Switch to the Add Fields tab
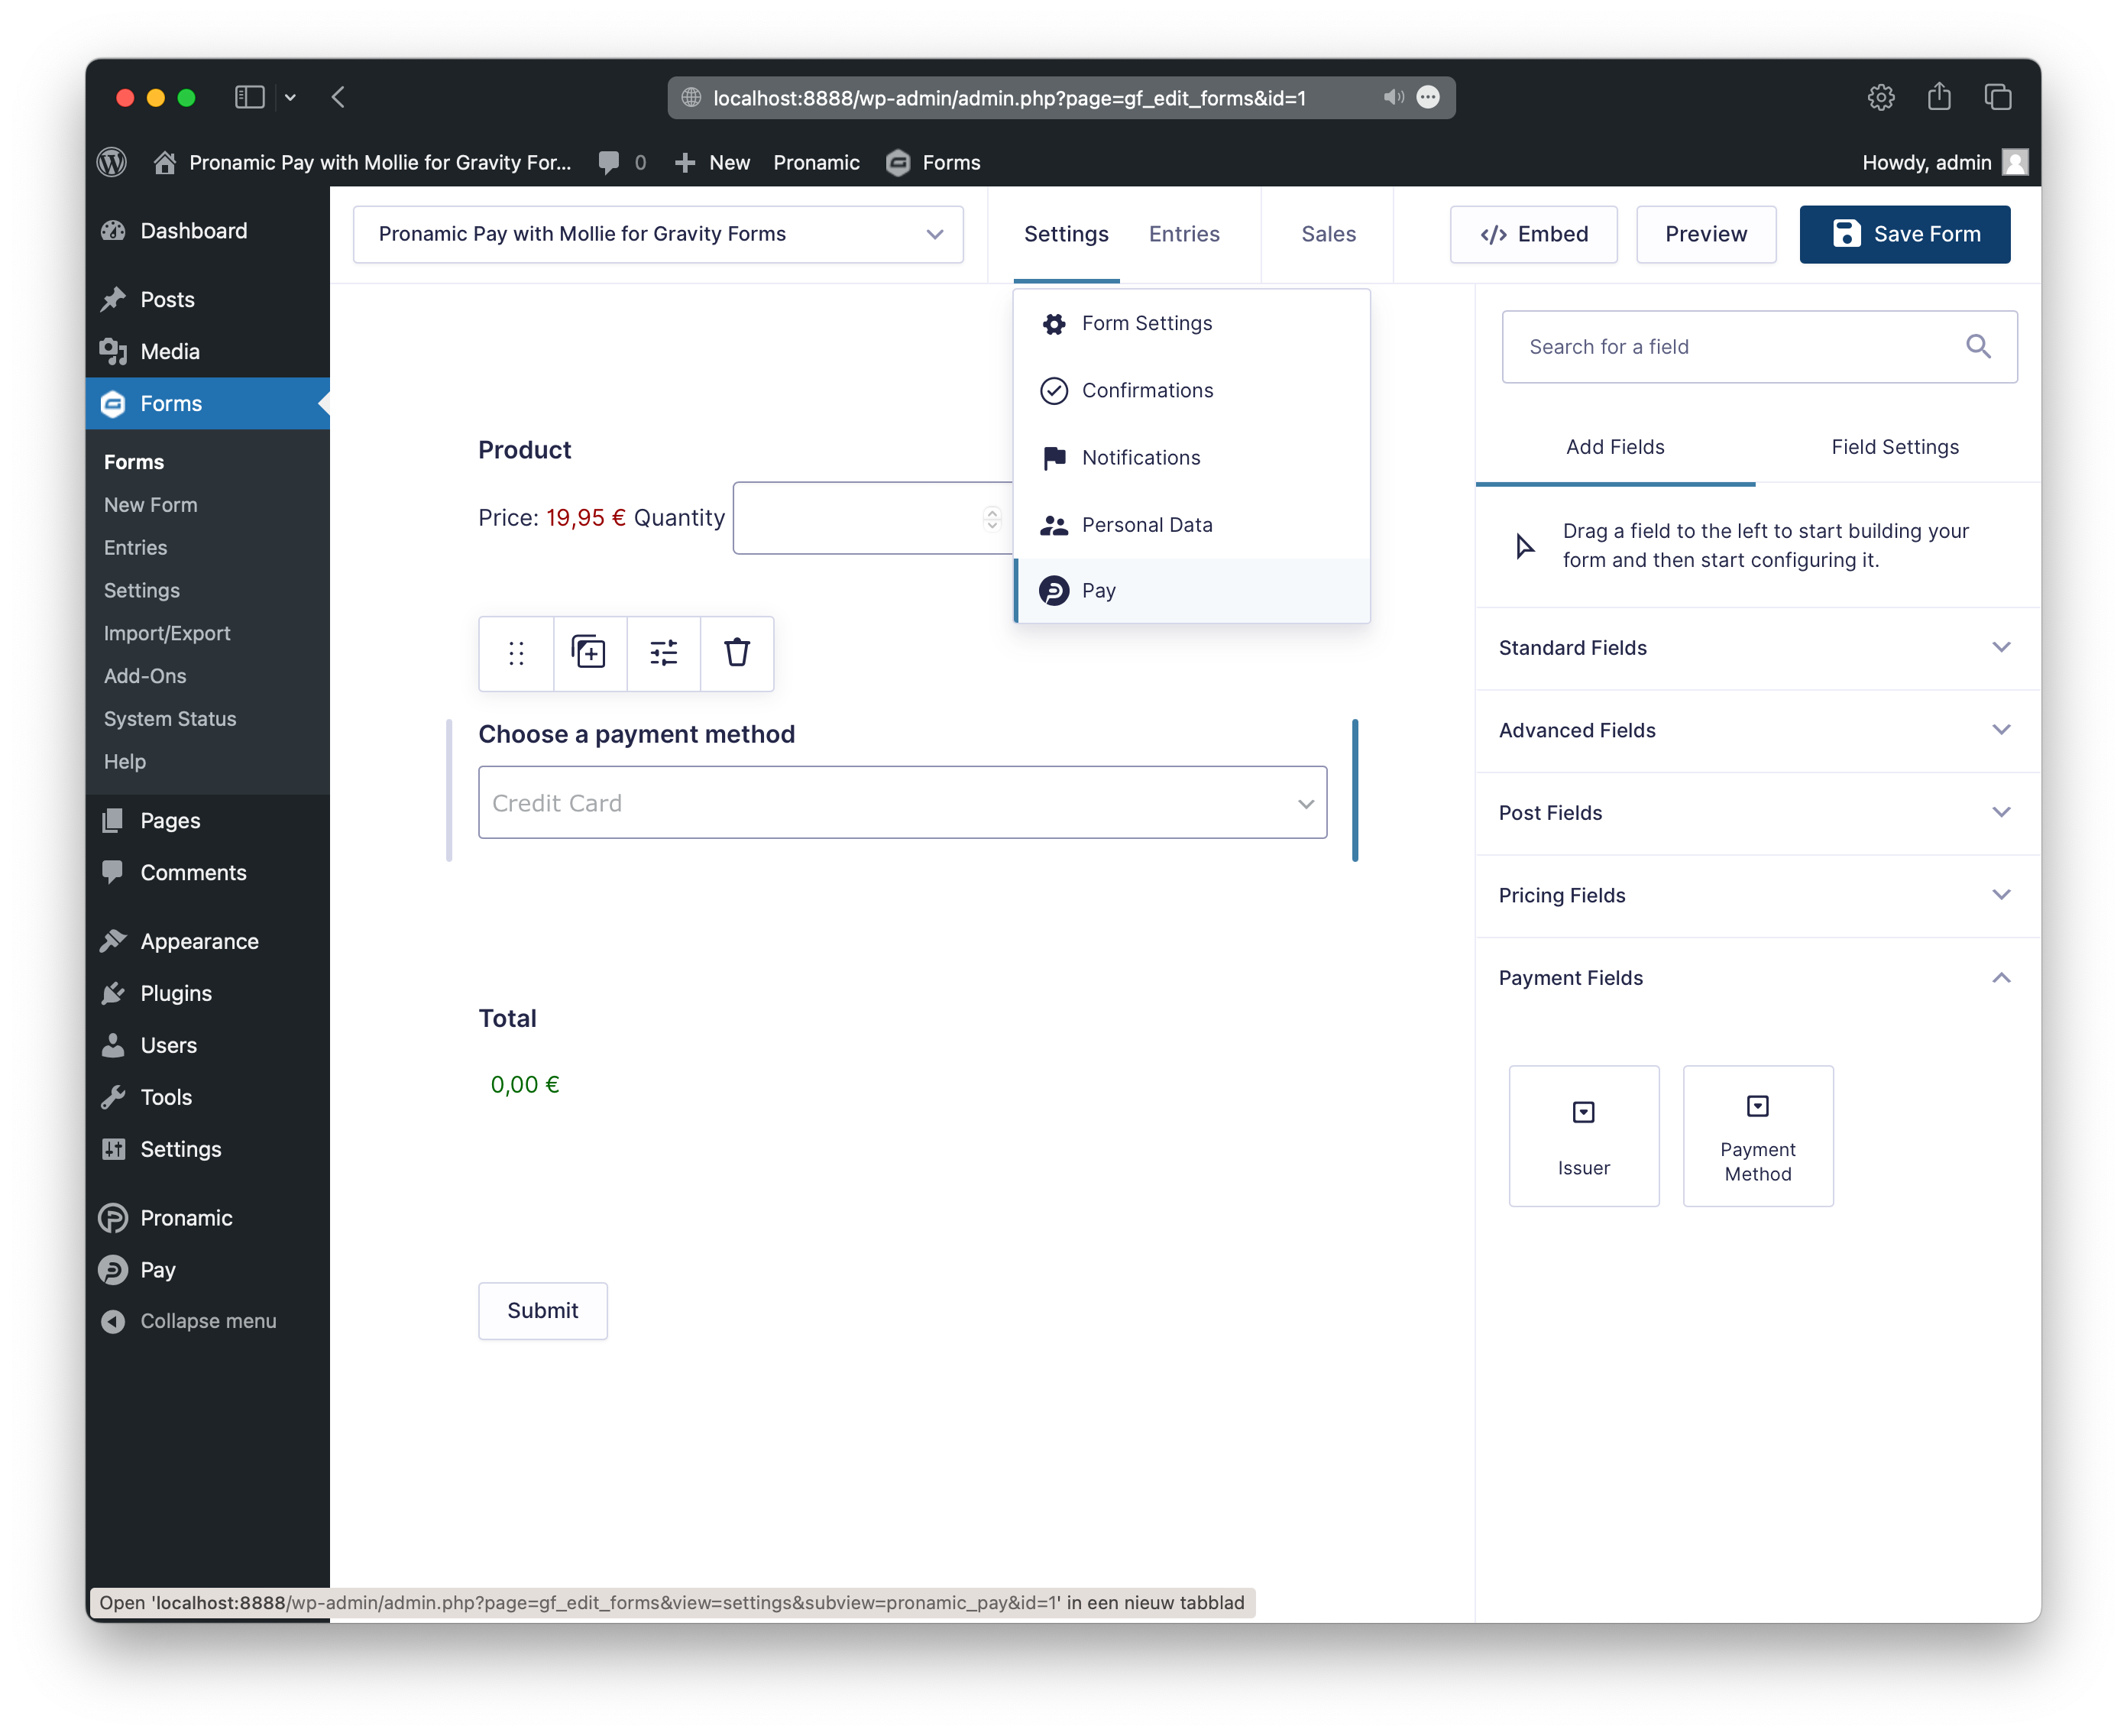Image resolution: width=2127 pixels, height=1736 pixels. pos(1614,447)
